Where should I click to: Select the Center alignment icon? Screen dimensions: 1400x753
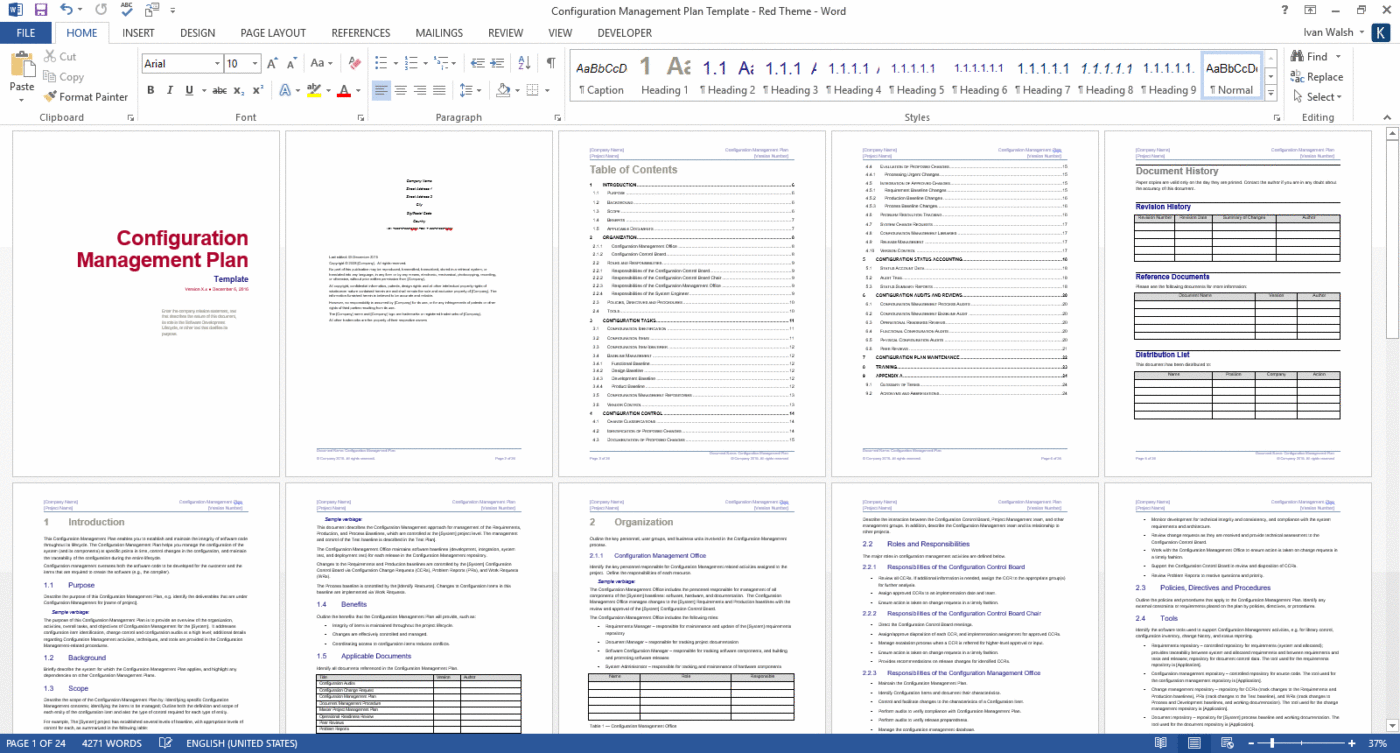(400, 90)
